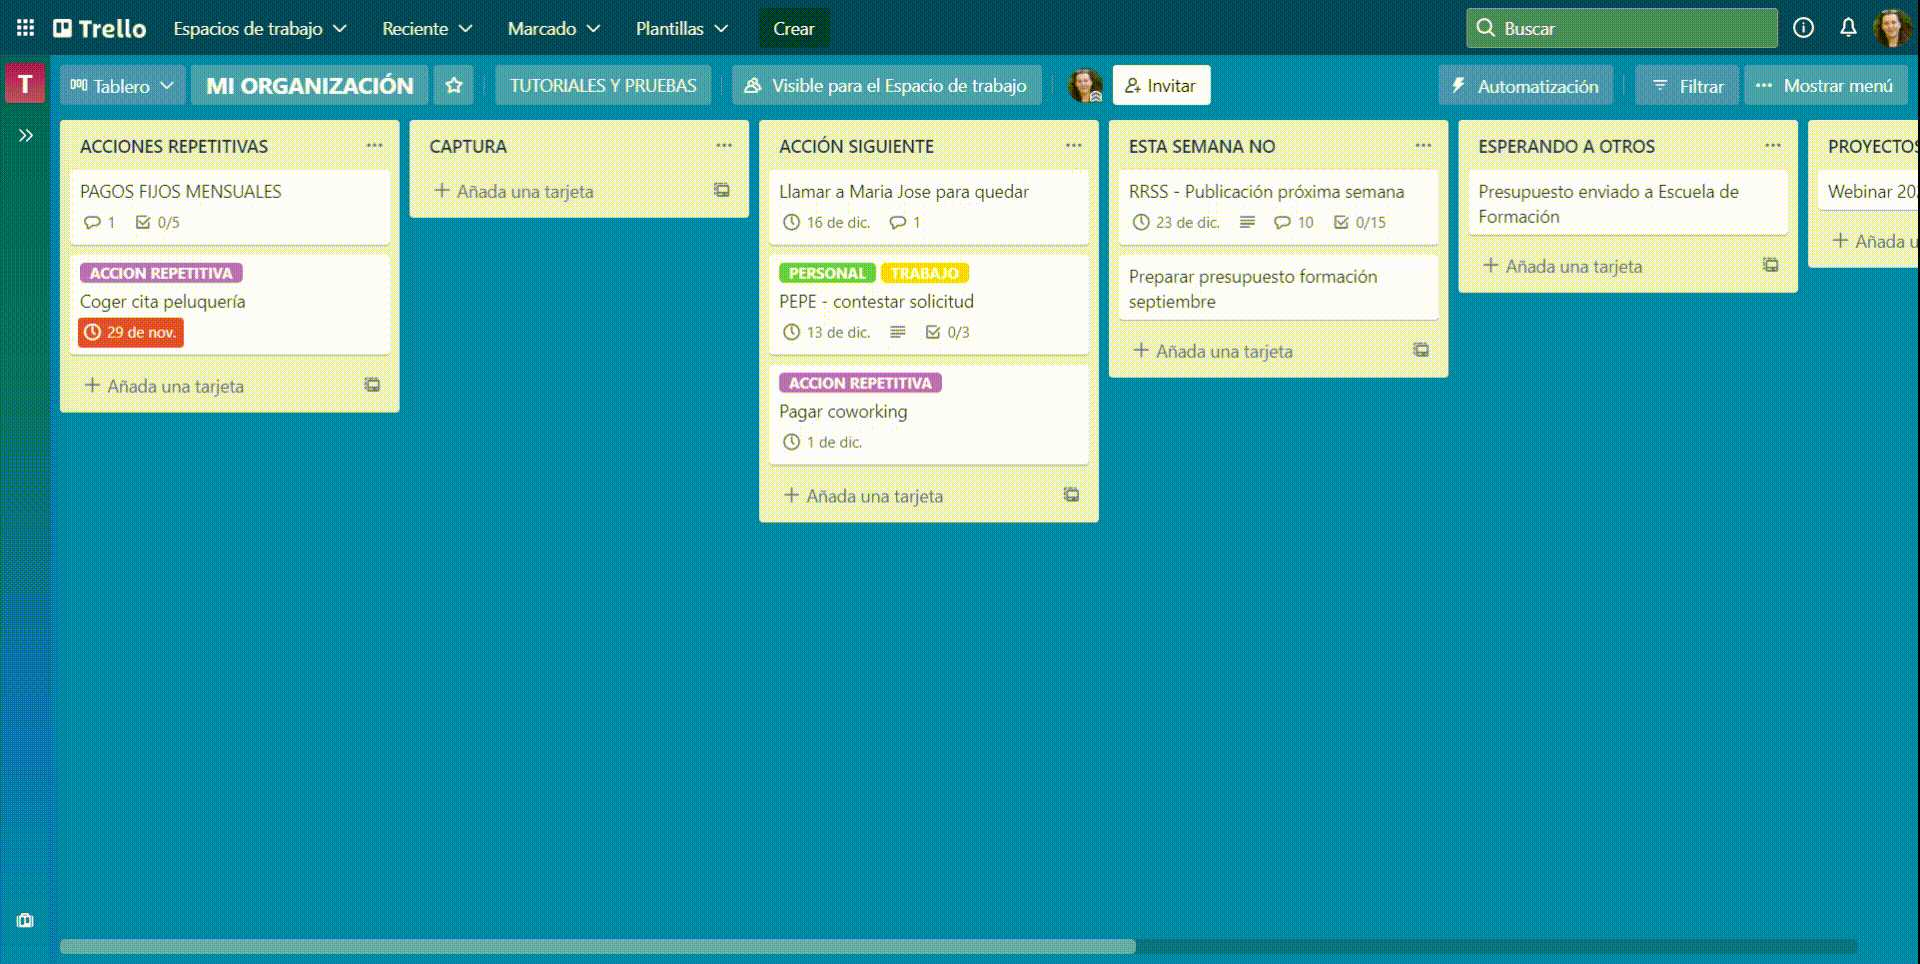Expand the Reciente dropdown
Image resolution: width=1920 pixels, height=964 pixels.
427,28
